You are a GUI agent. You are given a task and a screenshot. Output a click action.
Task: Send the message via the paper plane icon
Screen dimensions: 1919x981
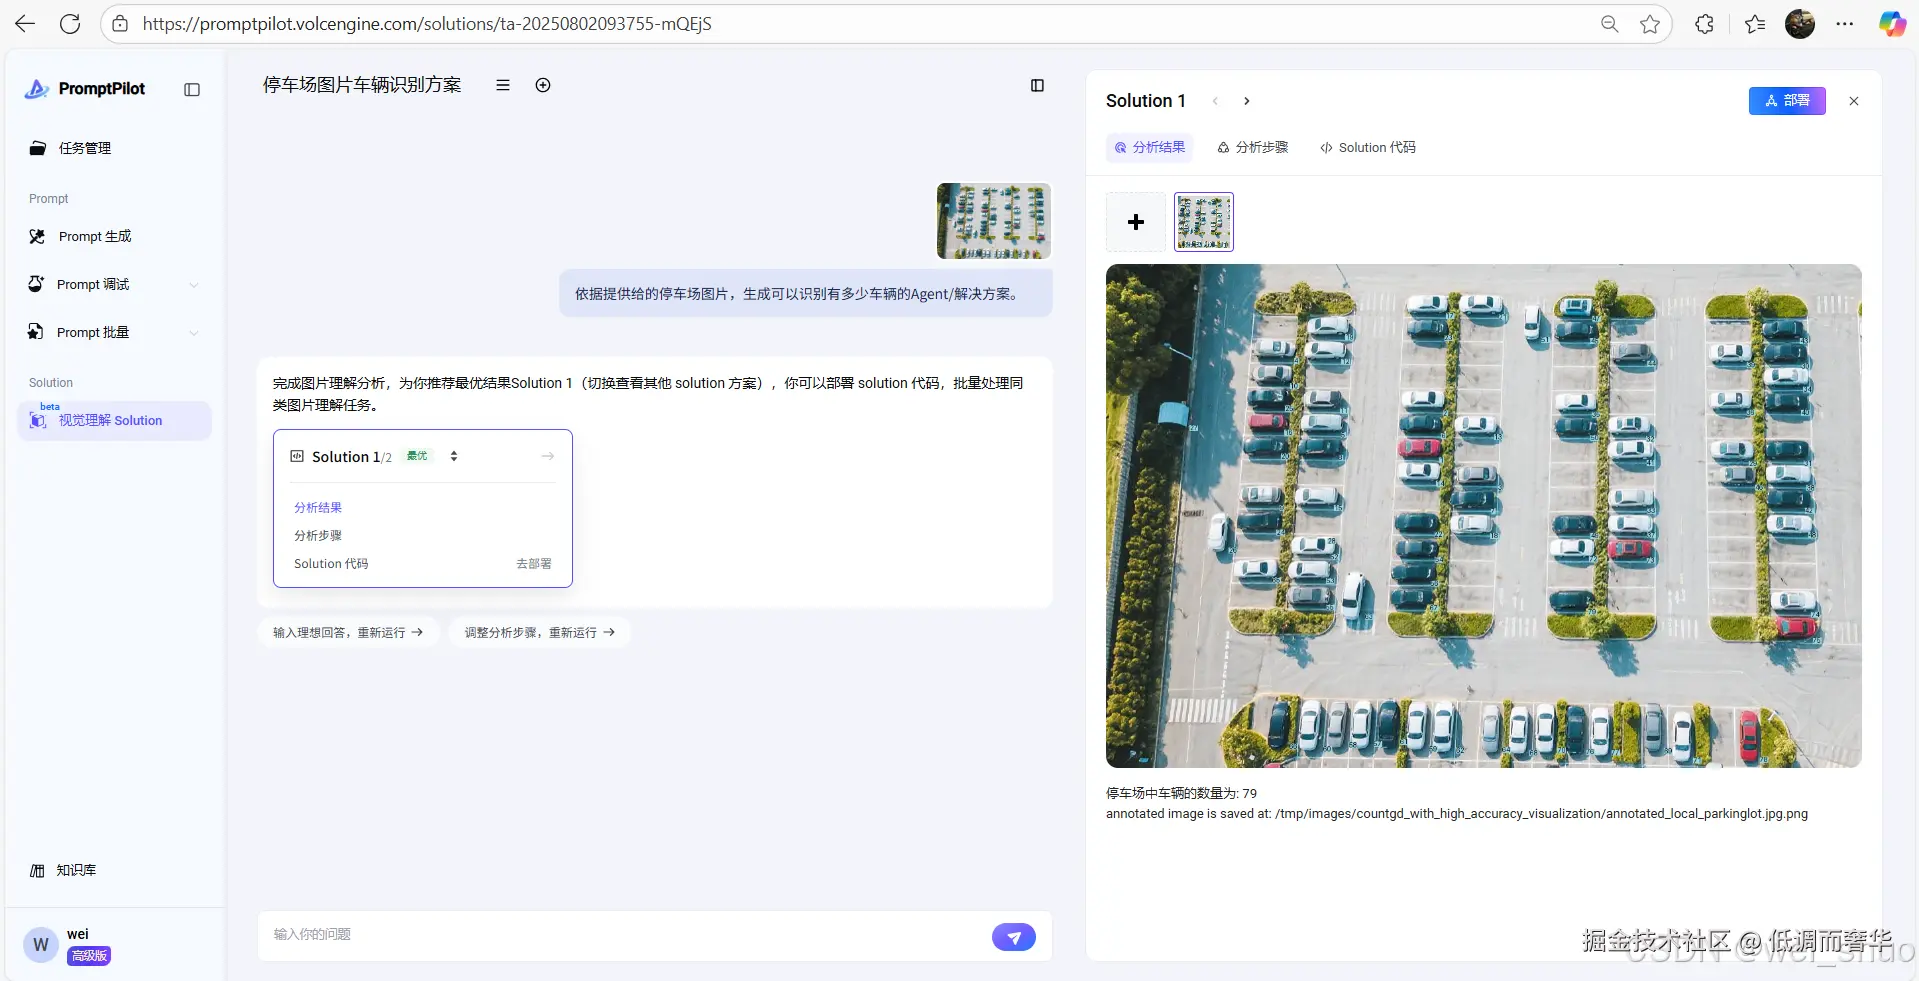1013,936
